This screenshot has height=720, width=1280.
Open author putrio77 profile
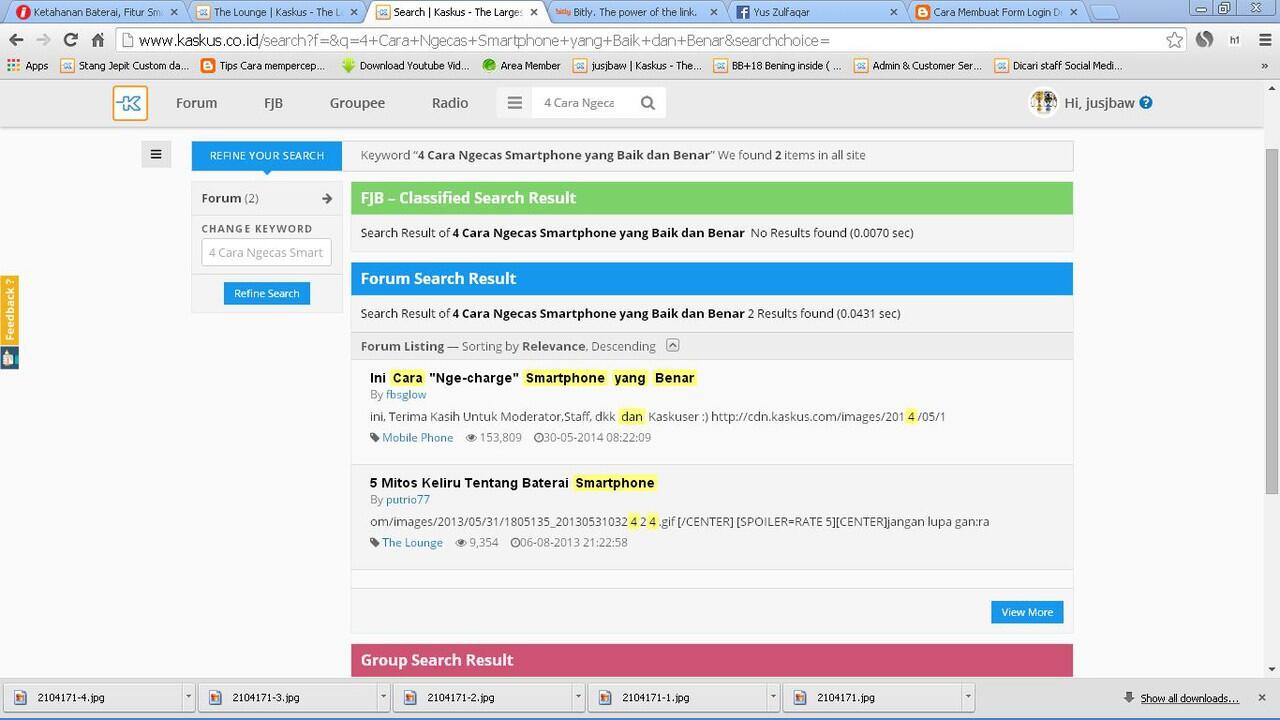click(408, 500)
